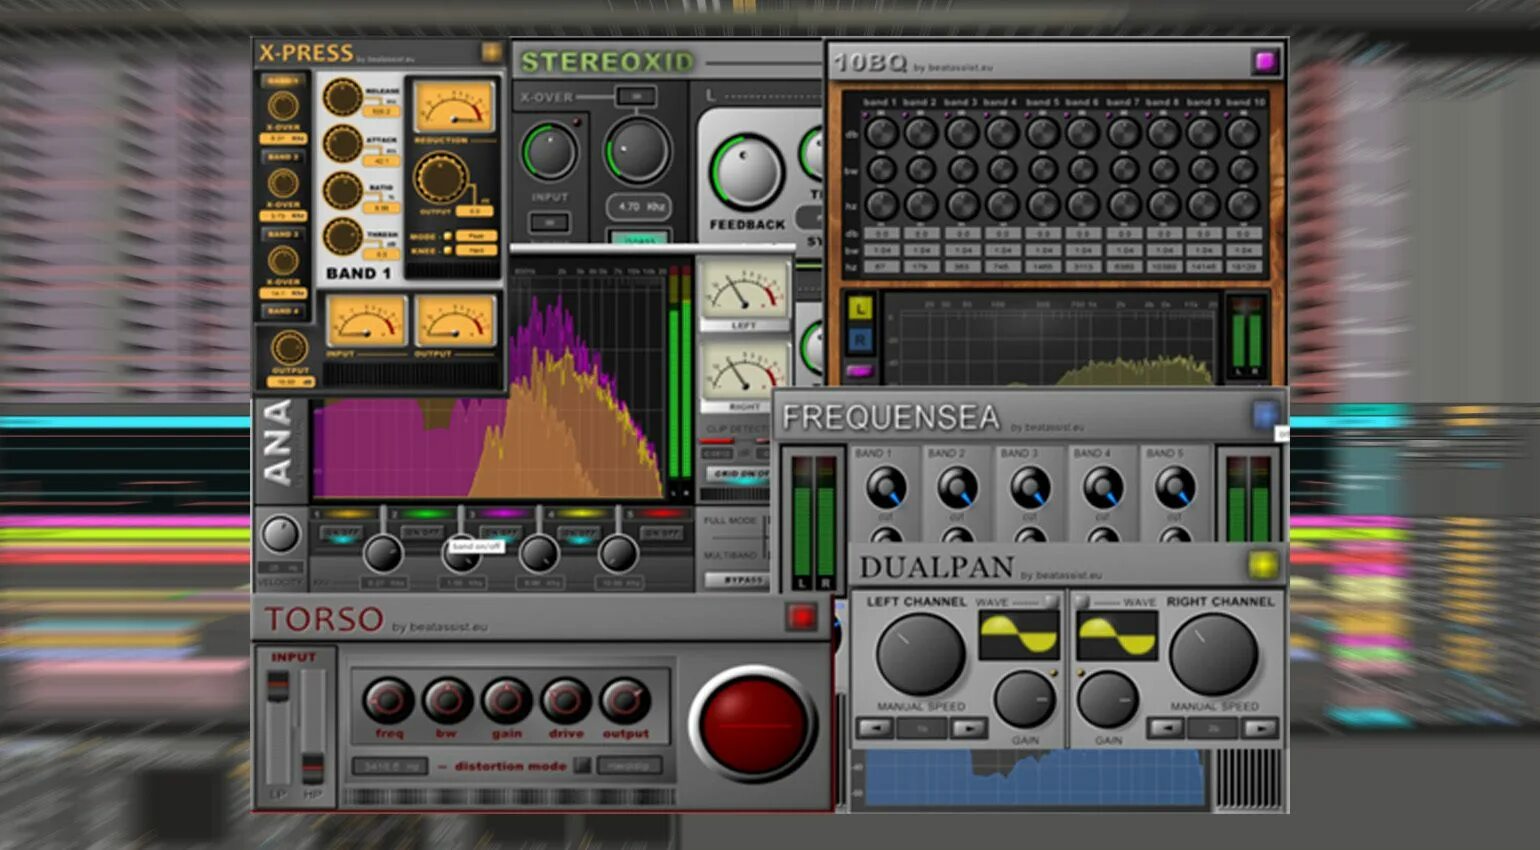The width and height of the screenshot is (1540, 850).
Task: Click the left channel sine wave display in DUALPAN
Action: coord(1018,634)
